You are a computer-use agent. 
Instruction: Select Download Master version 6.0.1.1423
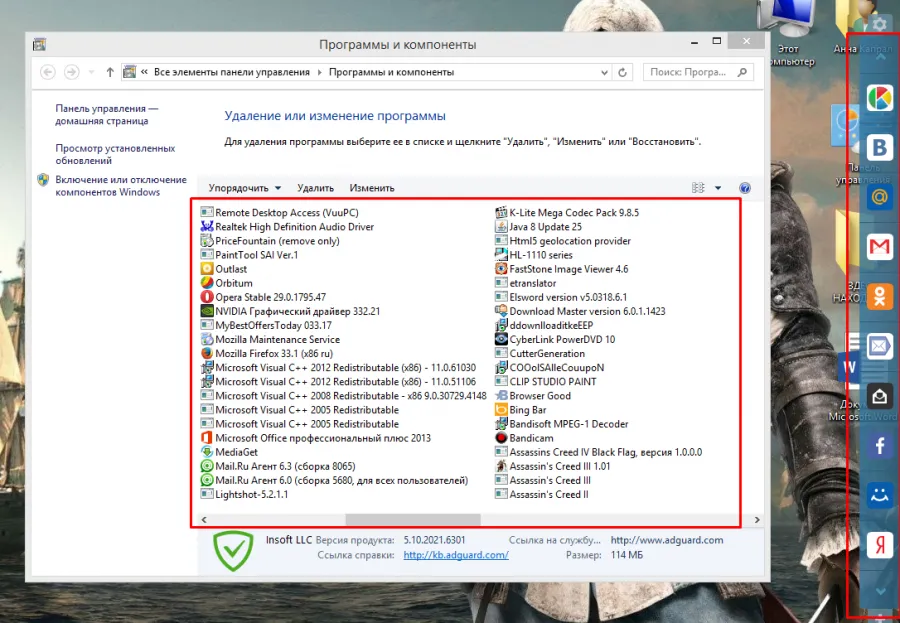point(580,311)
